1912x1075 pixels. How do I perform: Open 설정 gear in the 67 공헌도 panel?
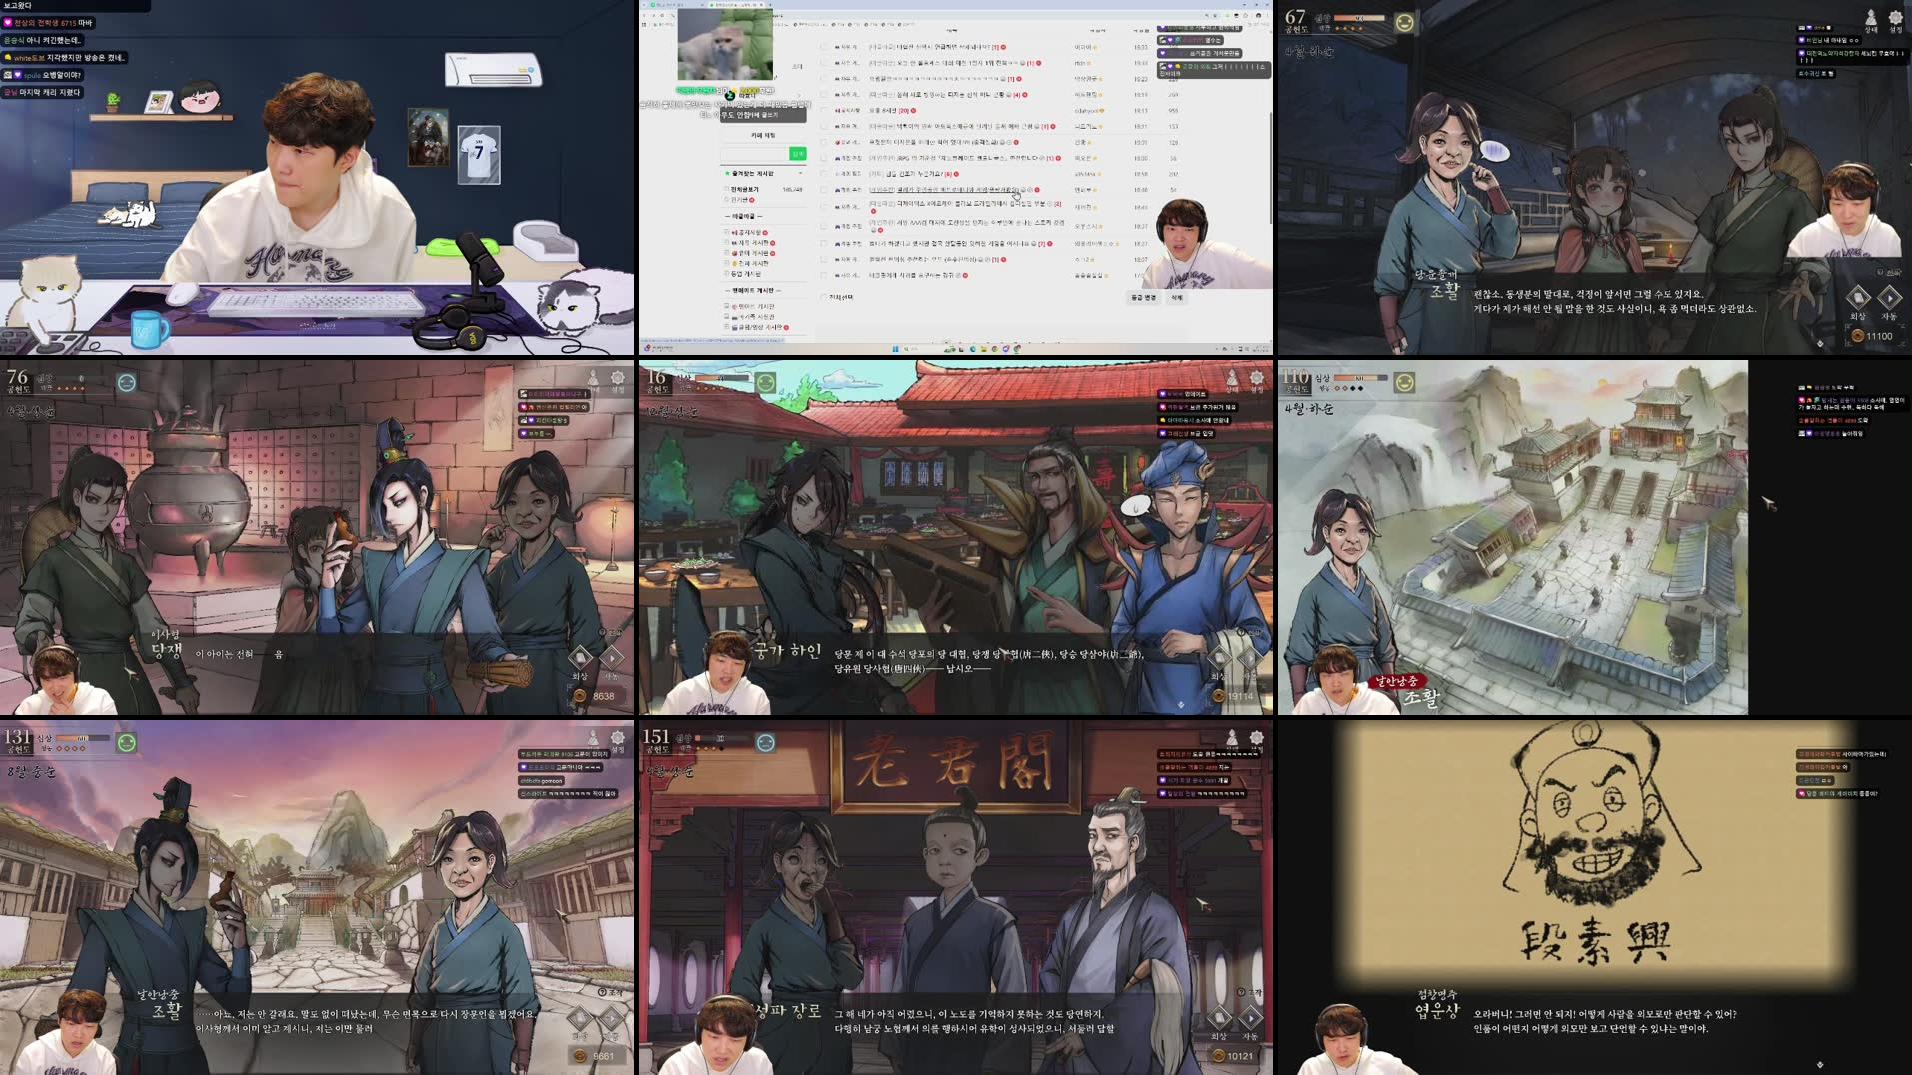click(x=1895, y=20)
